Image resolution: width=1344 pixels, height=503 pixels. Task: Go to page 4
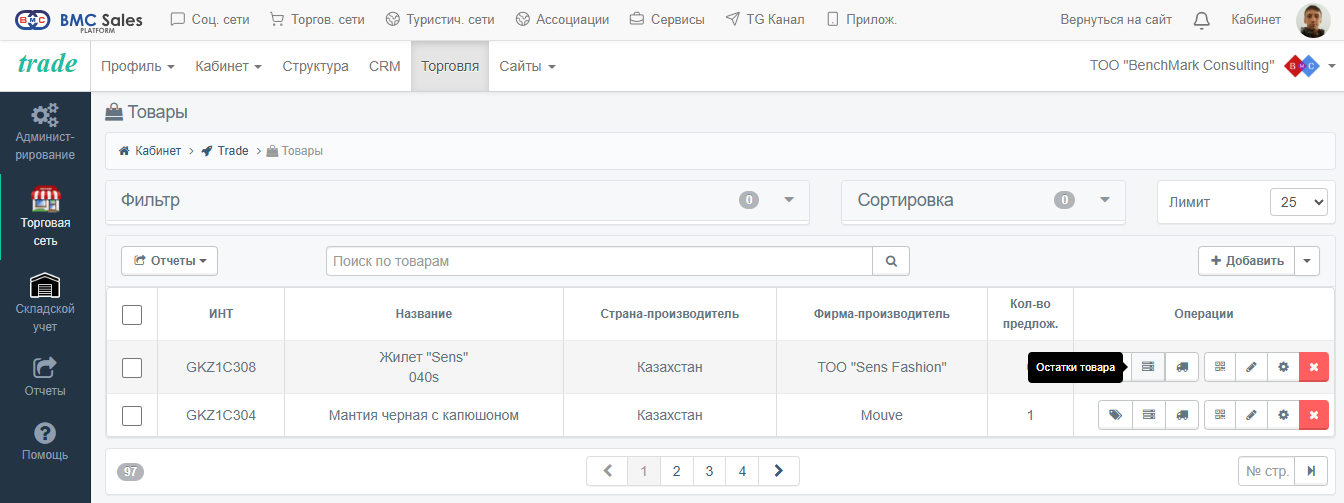(742, 471)
